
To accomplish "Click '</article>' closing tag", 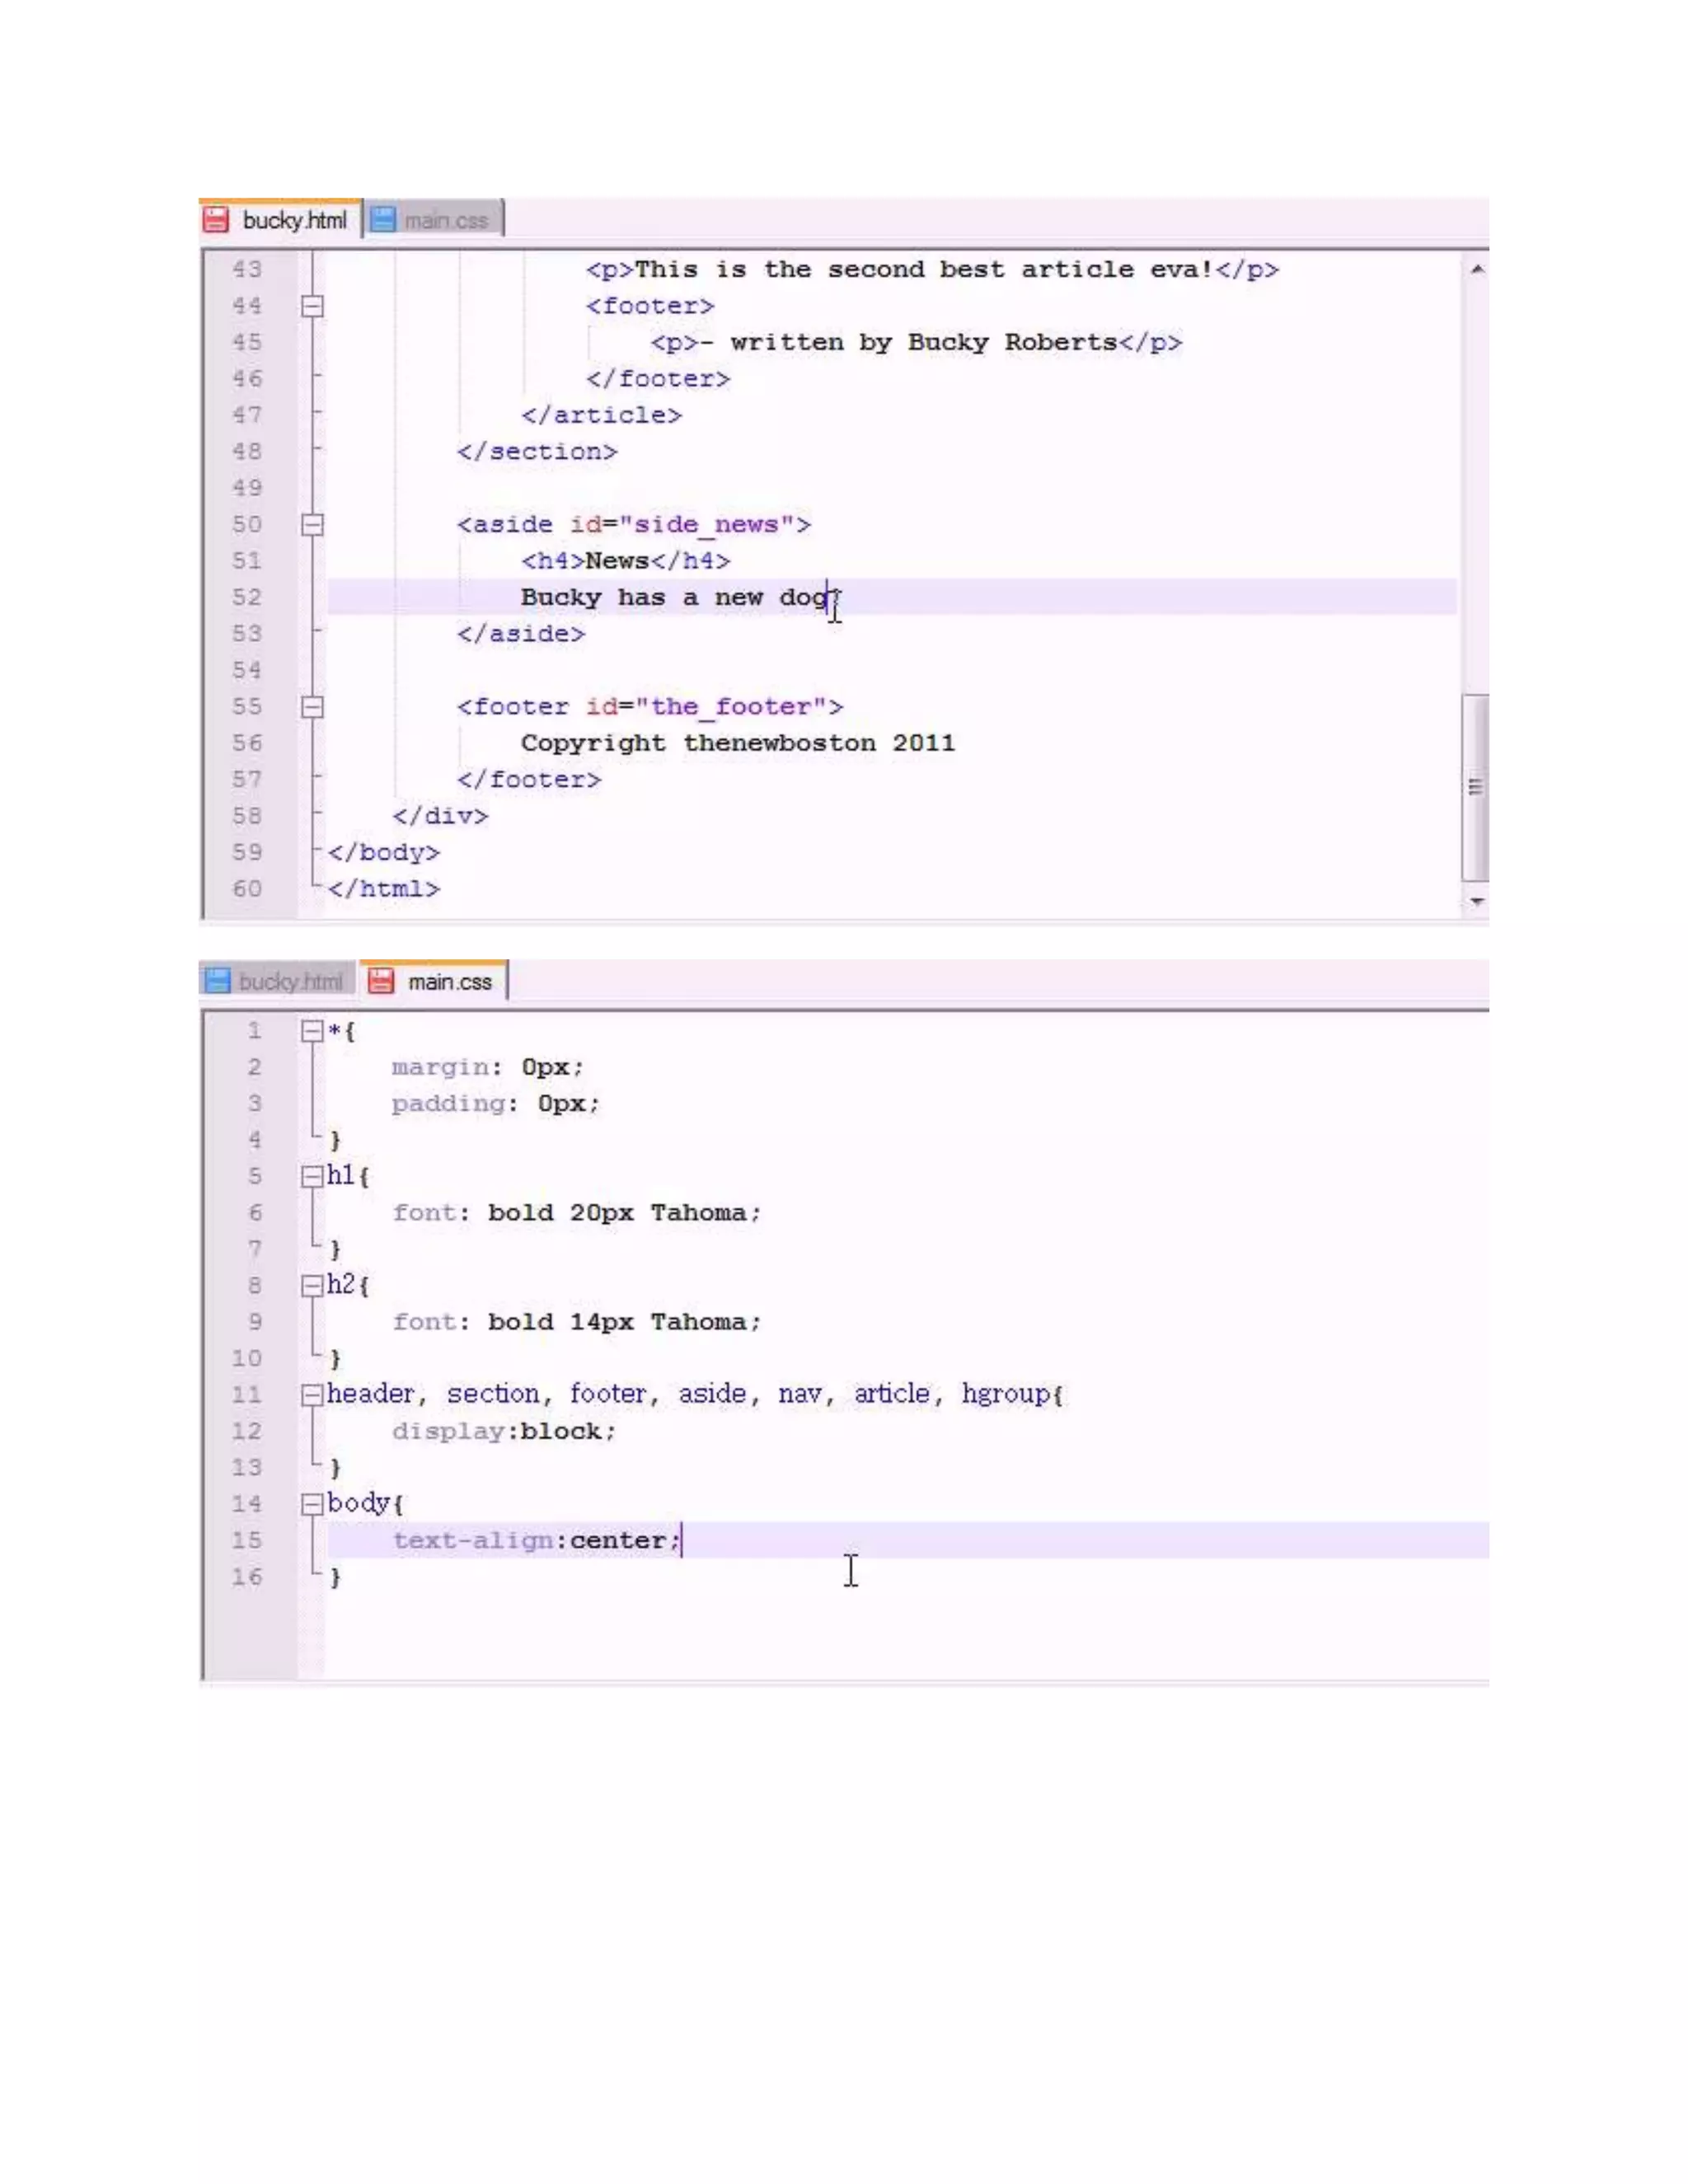I will coord(602,416).
